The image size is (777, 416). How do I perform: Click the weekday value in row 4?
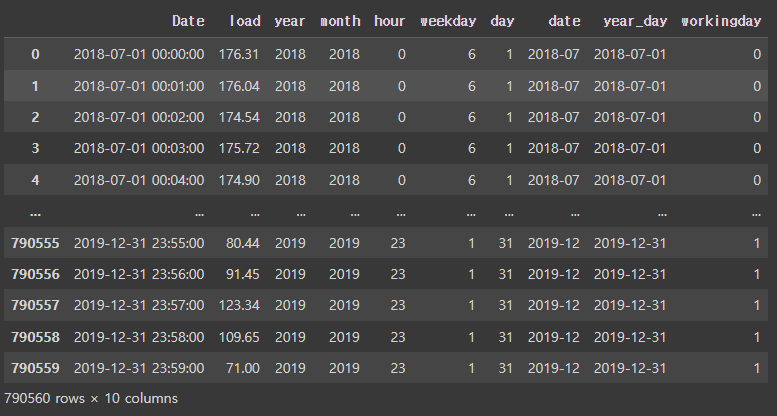[x=471, y=180]
